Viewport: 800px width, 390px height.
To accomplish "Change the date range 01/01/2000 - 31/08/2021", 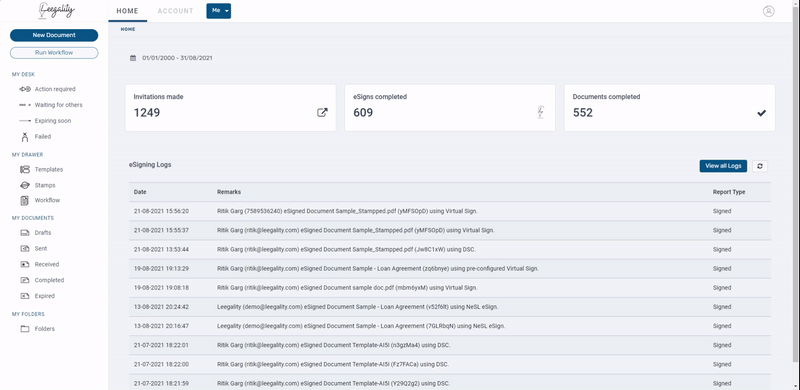I will (178, 58).
